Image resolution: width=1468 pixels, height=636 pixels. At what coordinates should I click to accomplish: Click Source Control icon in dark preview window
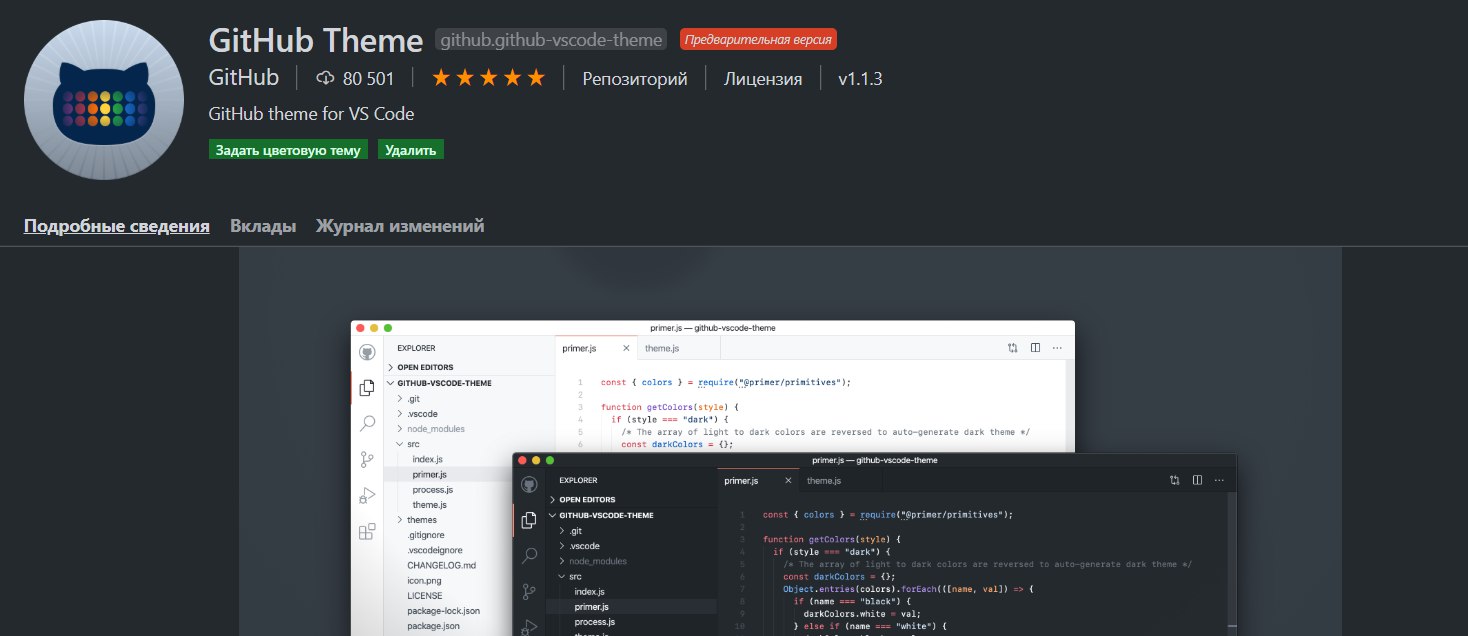click(529, 592)
